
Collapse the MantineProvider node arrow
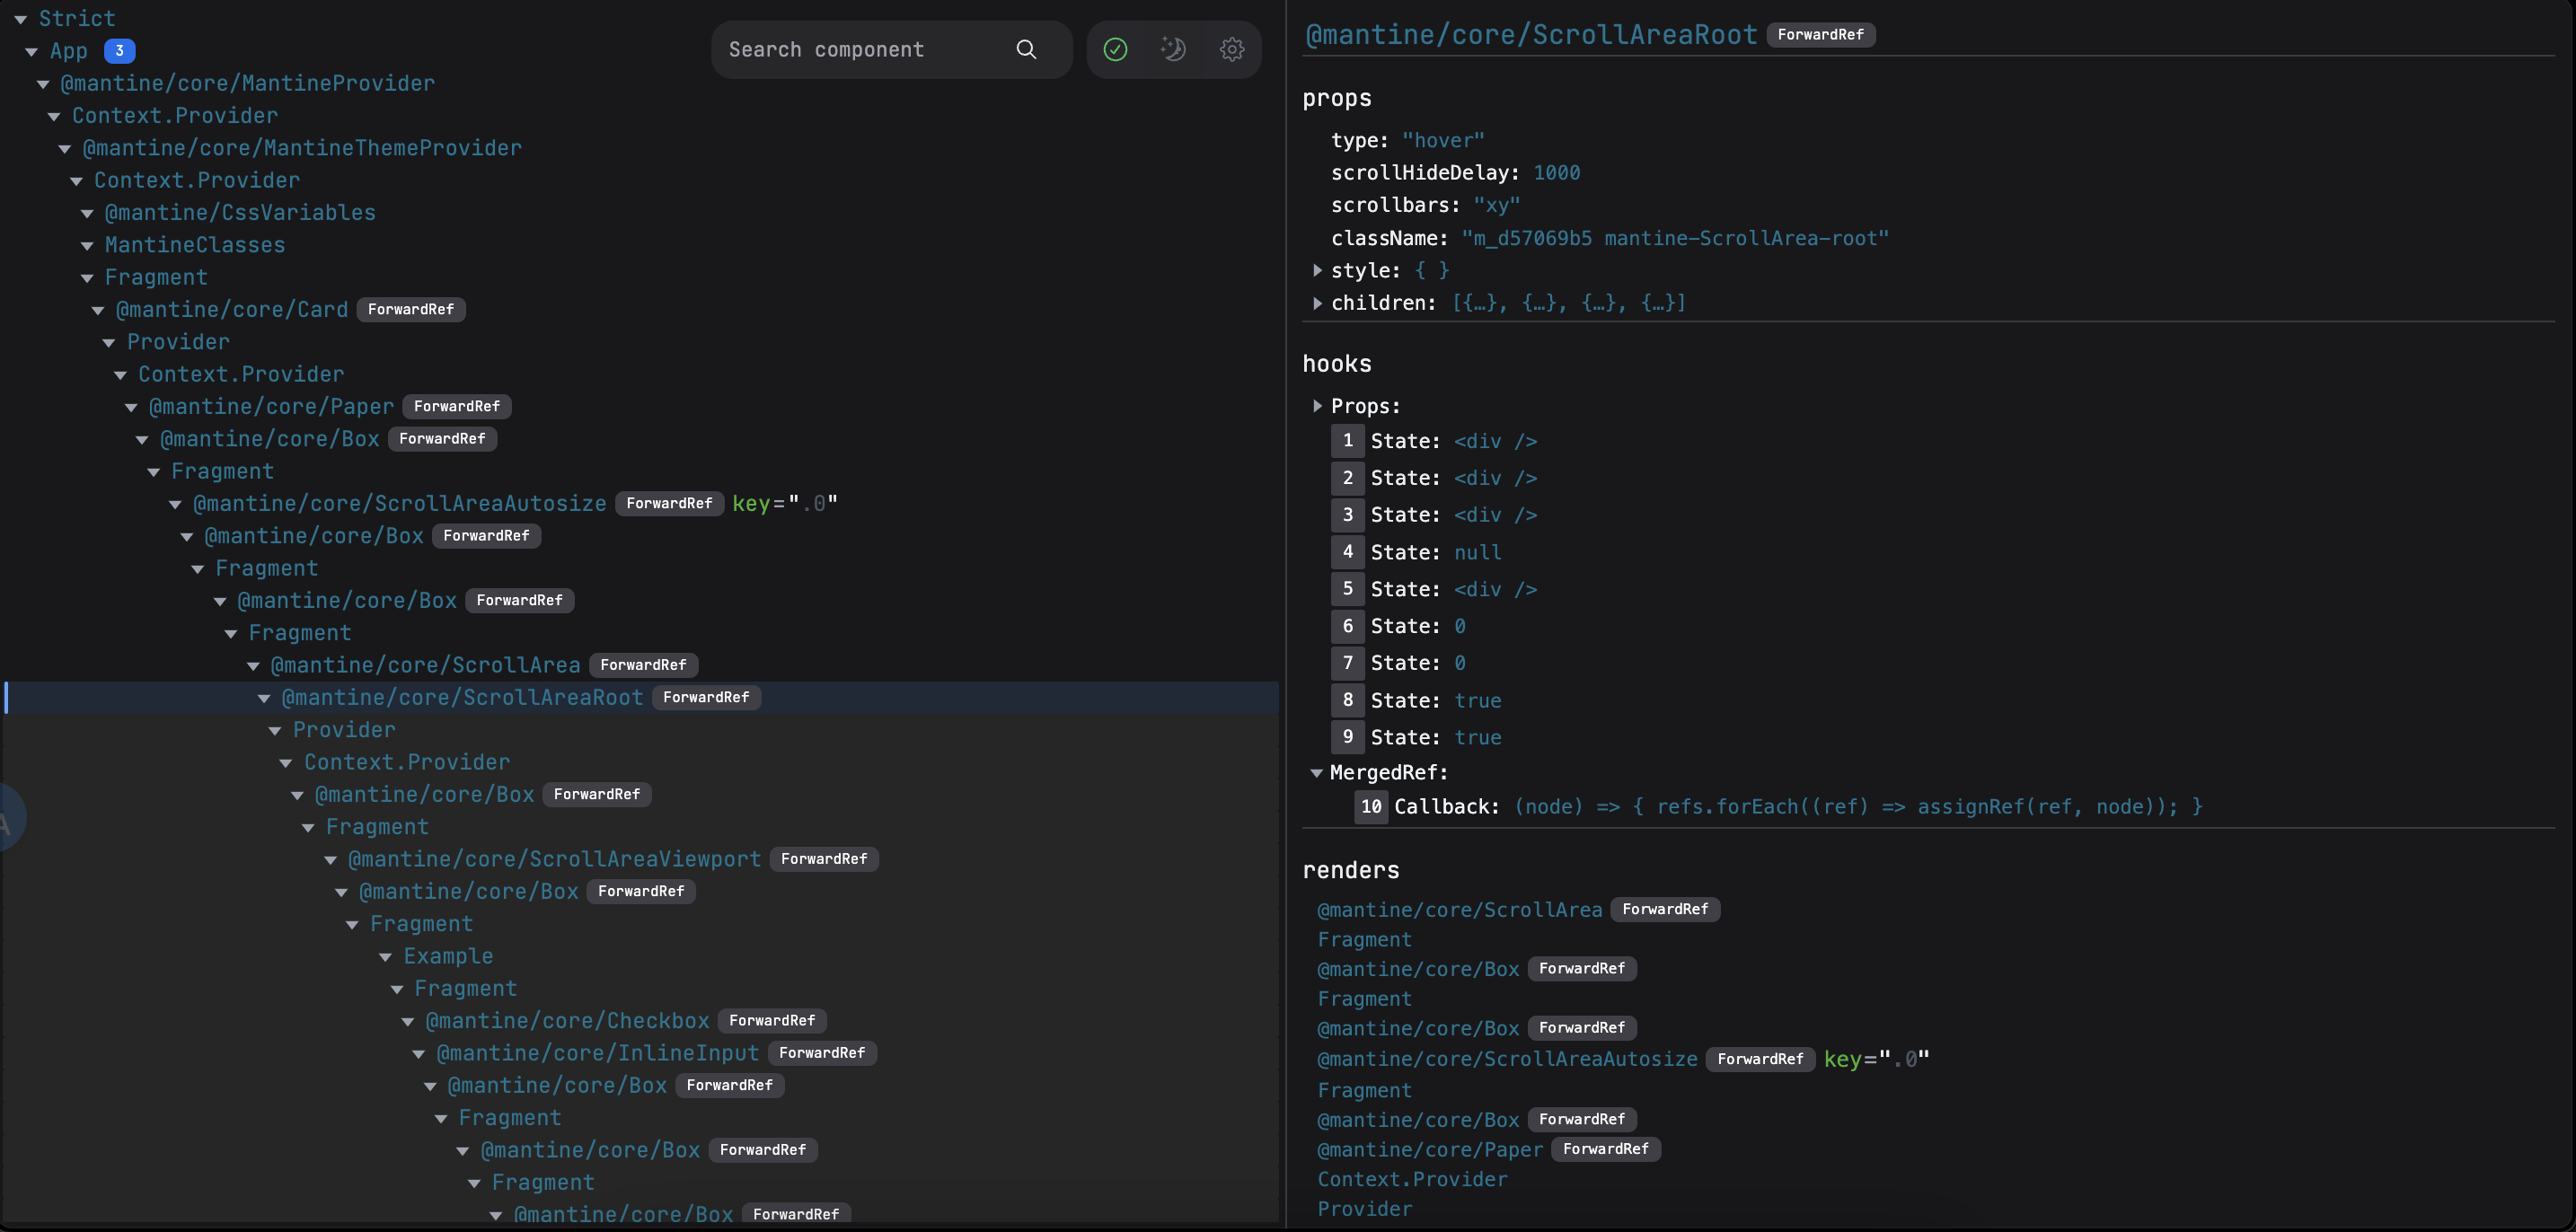(43, 84)
